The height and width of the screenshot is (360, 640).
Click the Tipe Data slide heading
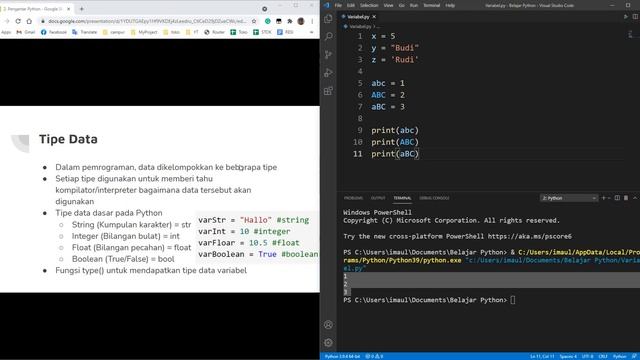pos(68,139)
